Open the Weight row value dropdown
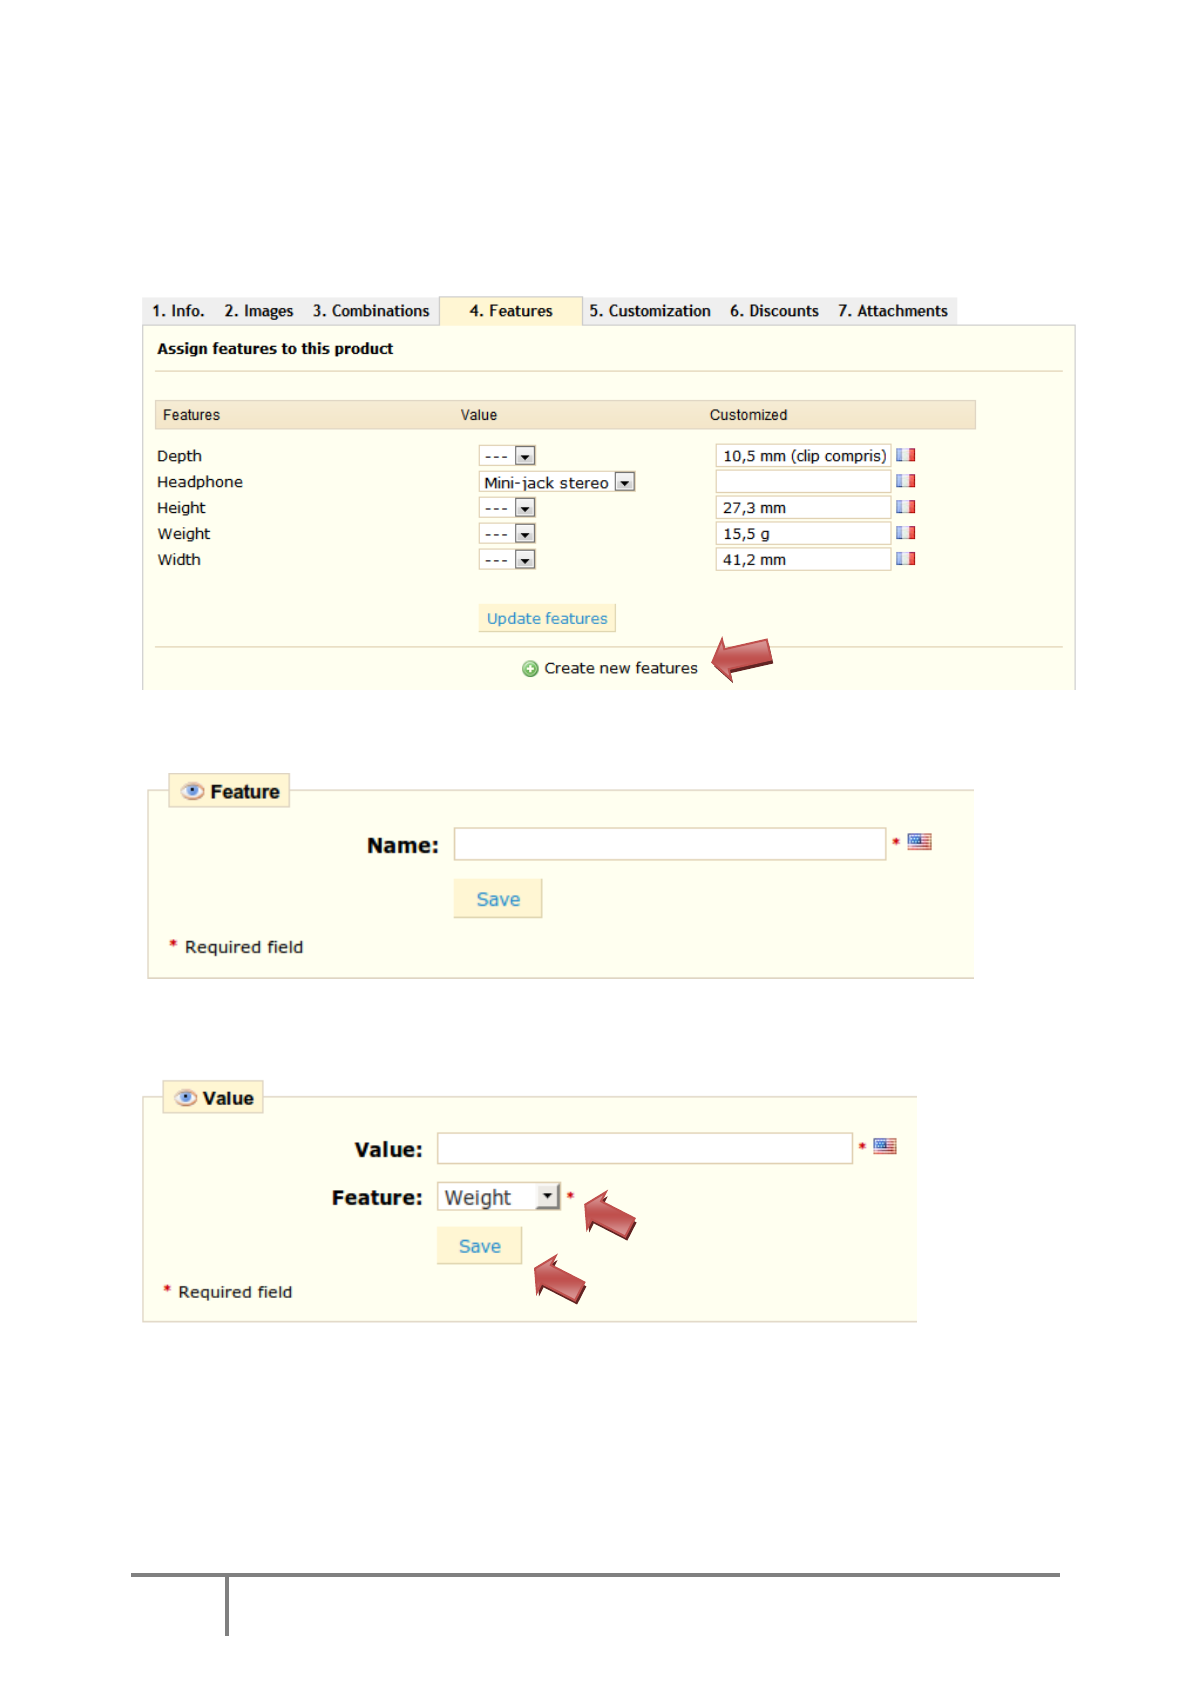The width and height of the screenshot is (1191, 1684). click(507, 534)
